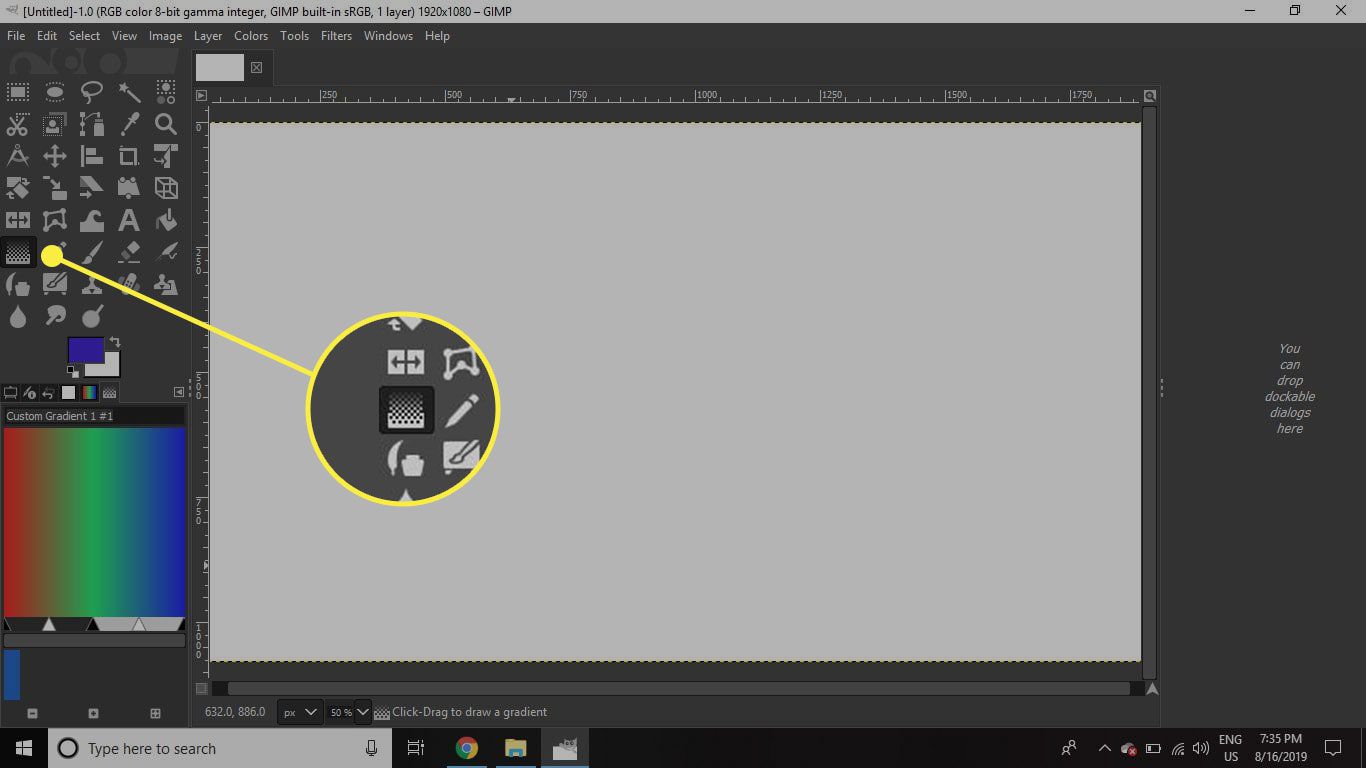Zoom out the gradient editor view

(x=32, y=713)
